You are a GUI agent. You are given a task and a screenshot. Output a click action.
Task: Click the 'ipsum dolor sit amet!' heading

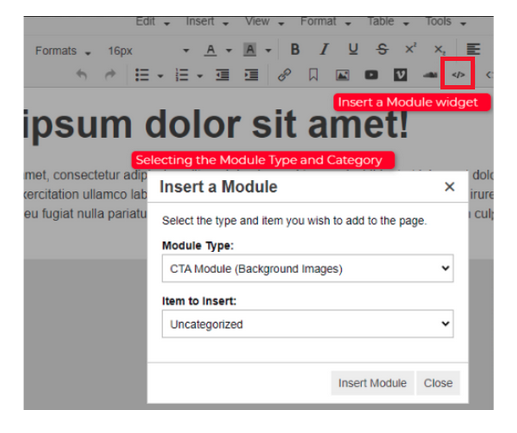point(217,125)
